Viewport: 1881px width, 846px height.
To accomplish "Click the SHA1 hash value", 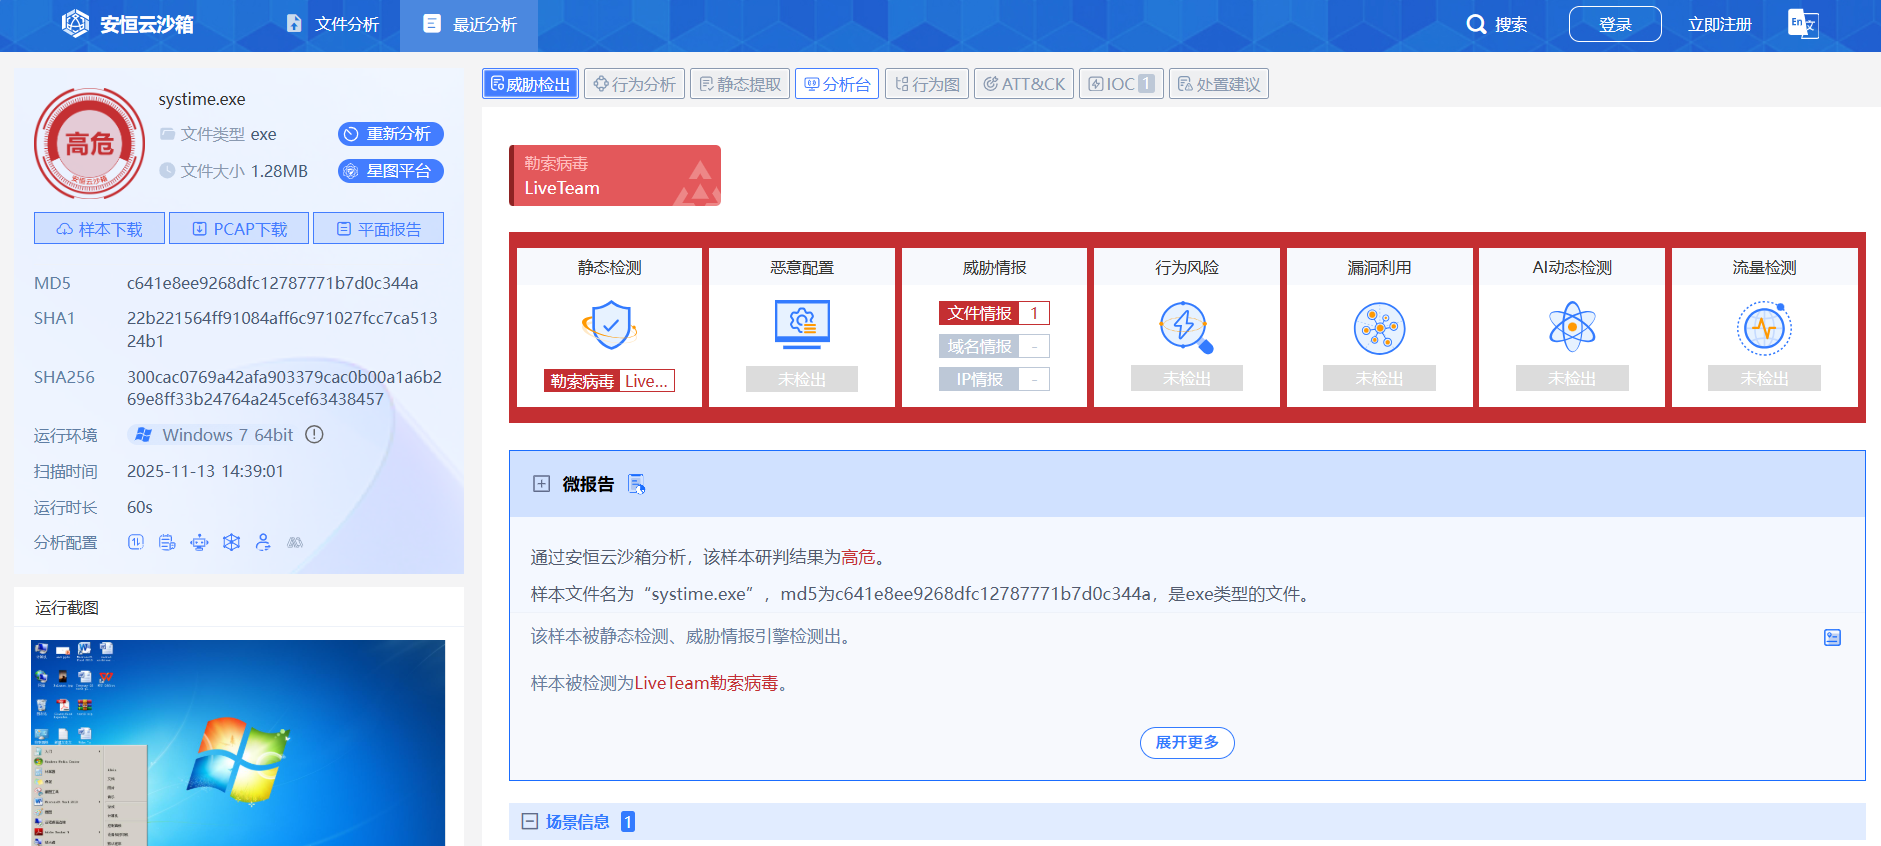I will coord(282,329).
